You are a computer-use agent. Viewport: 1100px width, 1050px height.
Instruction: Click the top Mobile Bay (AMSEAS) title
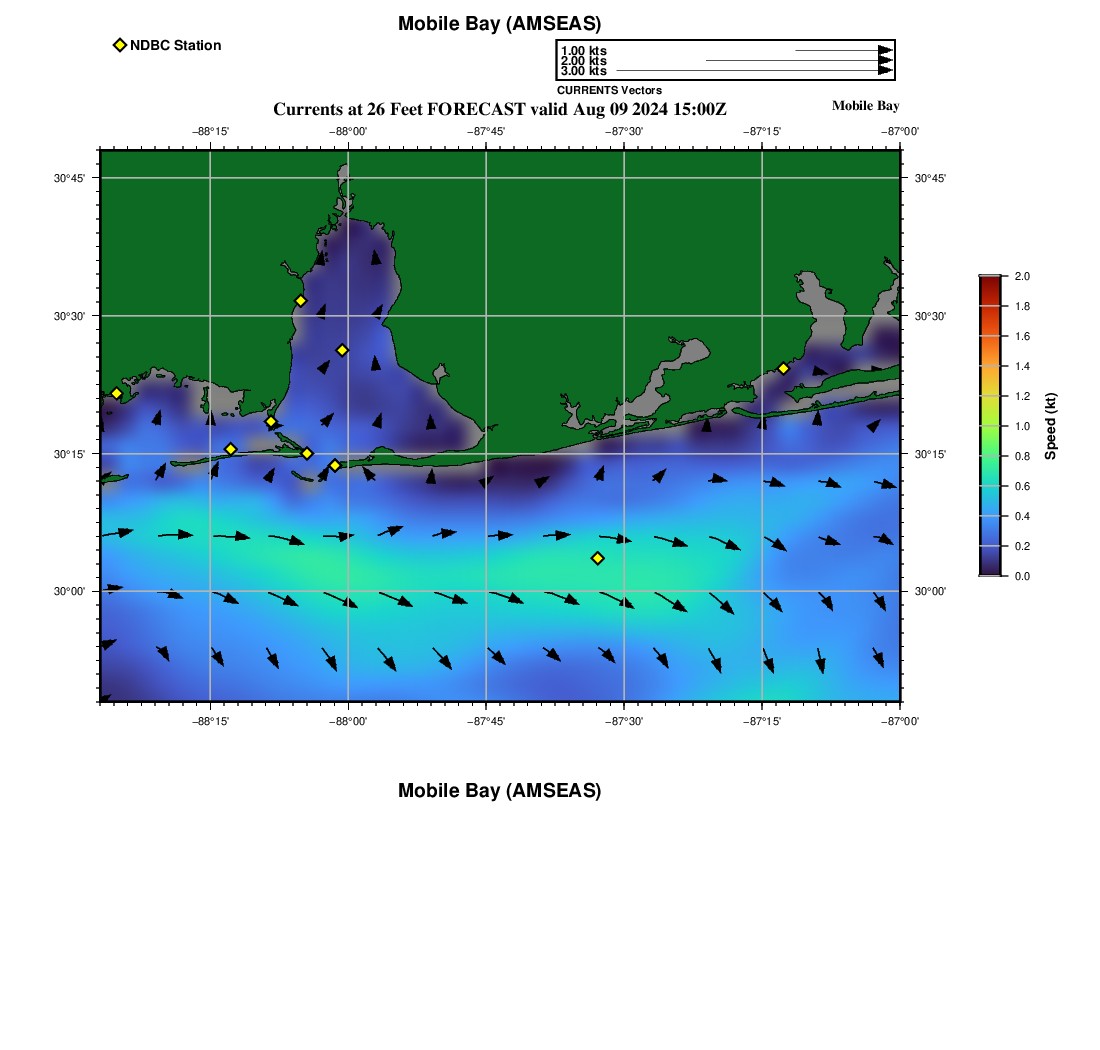[499, 24]
